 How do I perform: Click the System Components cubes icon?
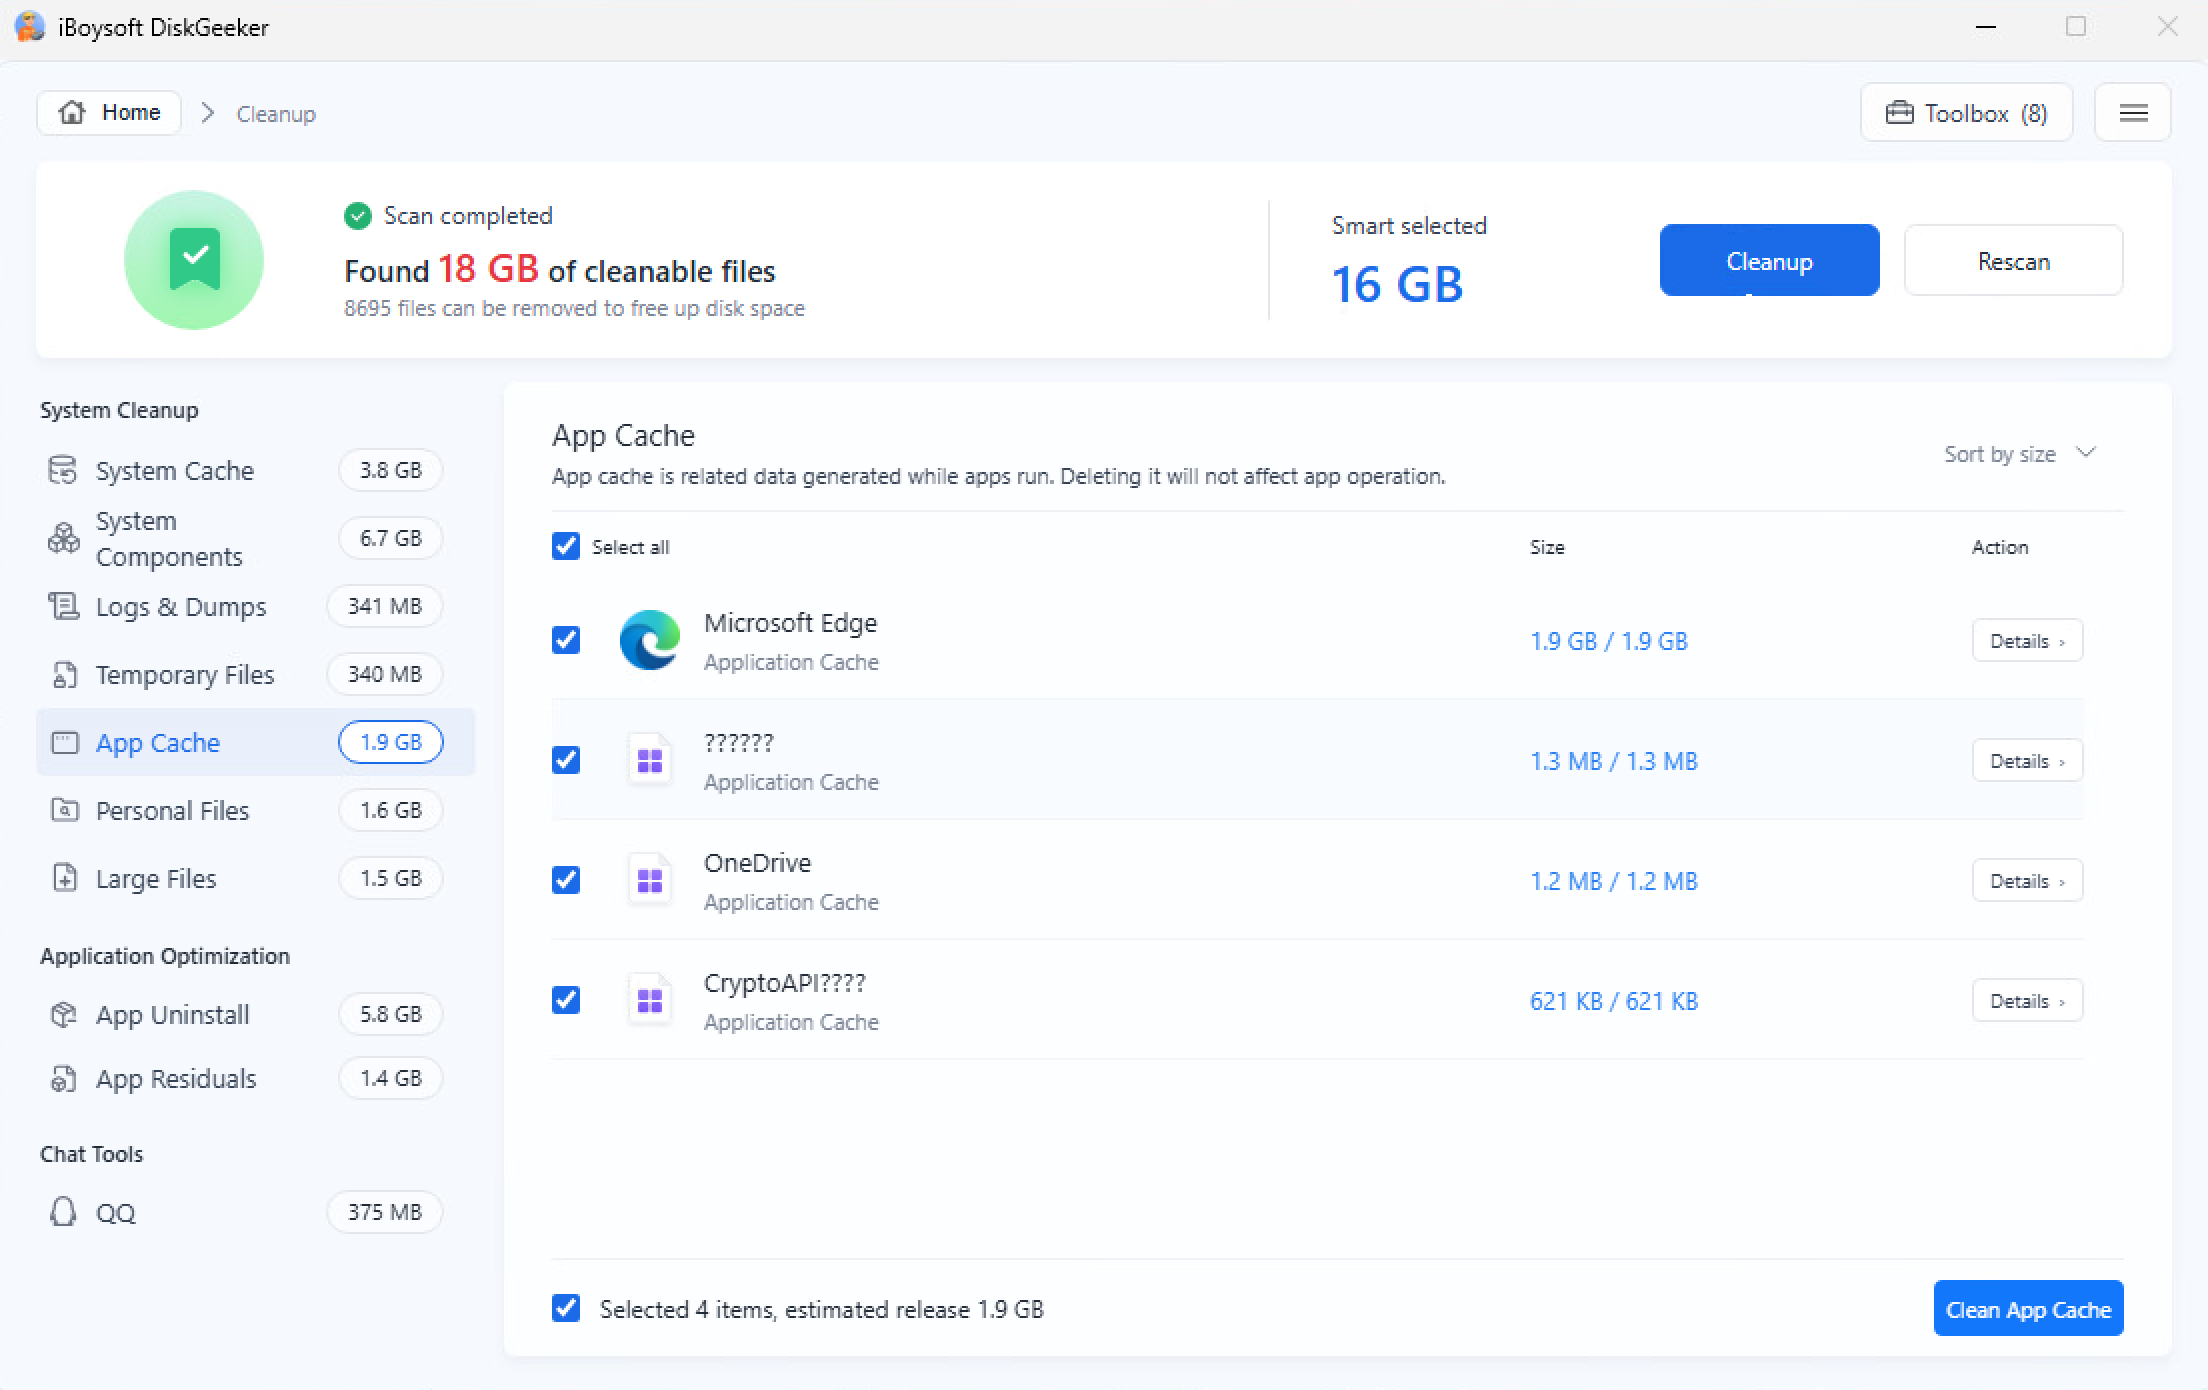(x=63, y=538)
